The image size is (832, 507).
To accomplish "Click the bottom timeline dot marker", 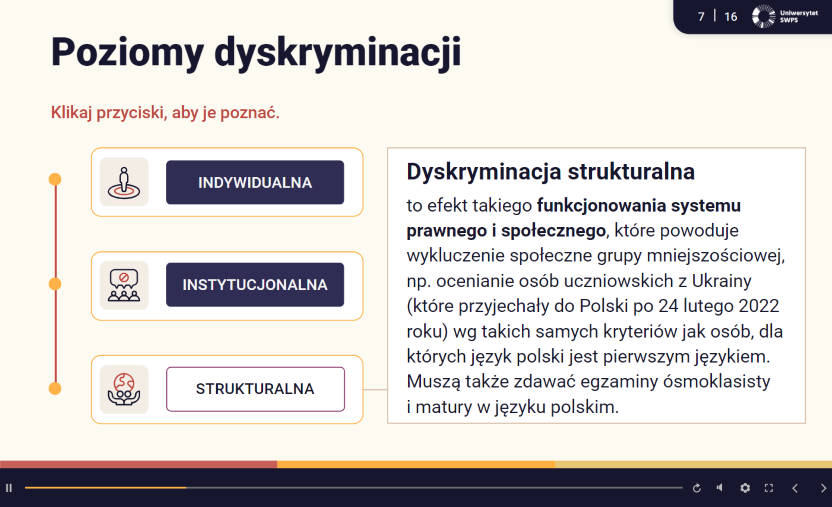I will click(x=55, y=388).
